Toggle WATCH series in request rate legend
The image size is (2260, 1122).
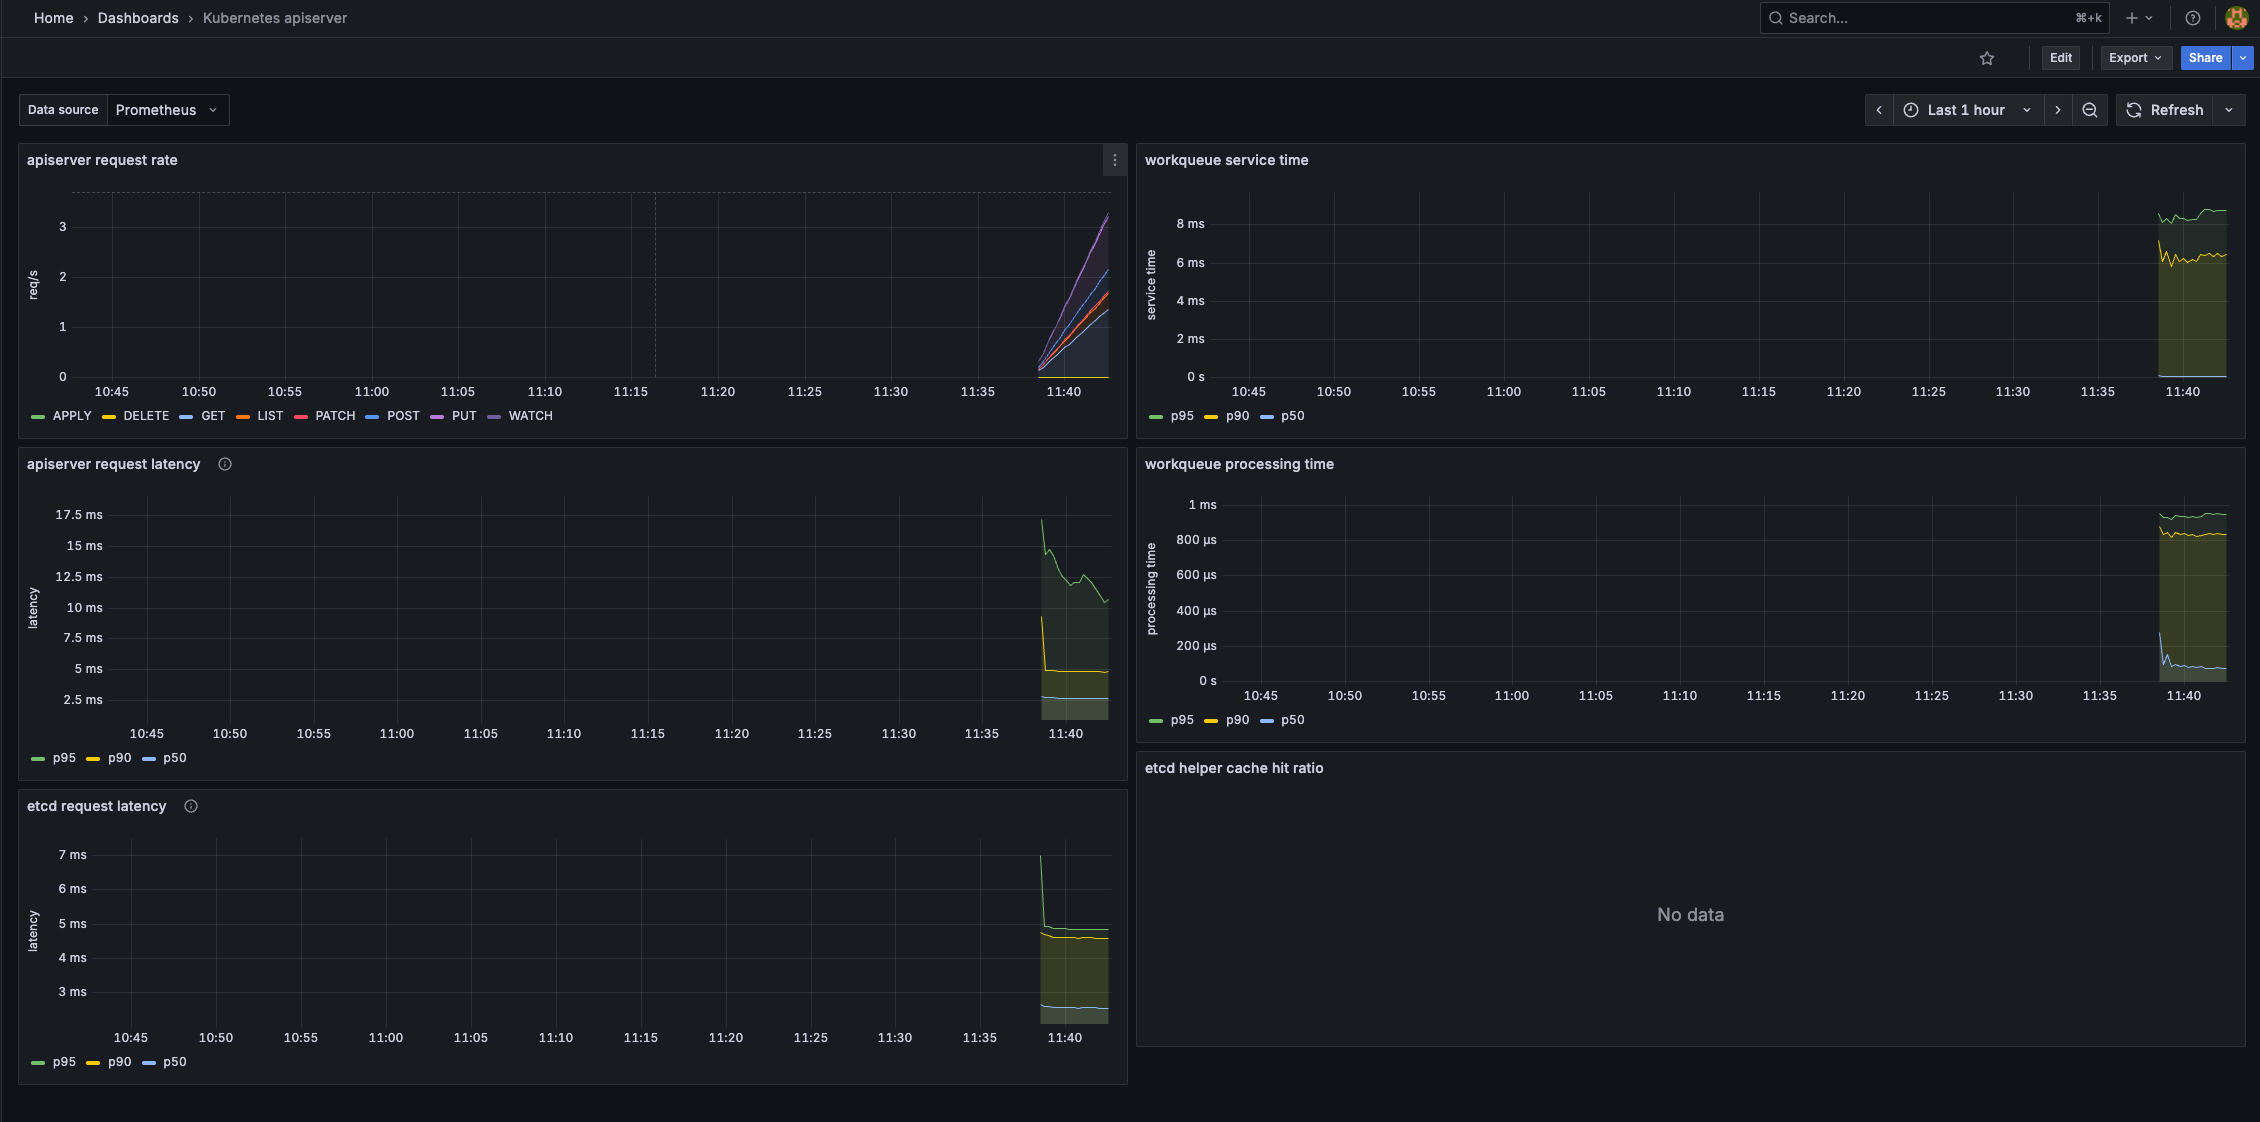point(529,416)
